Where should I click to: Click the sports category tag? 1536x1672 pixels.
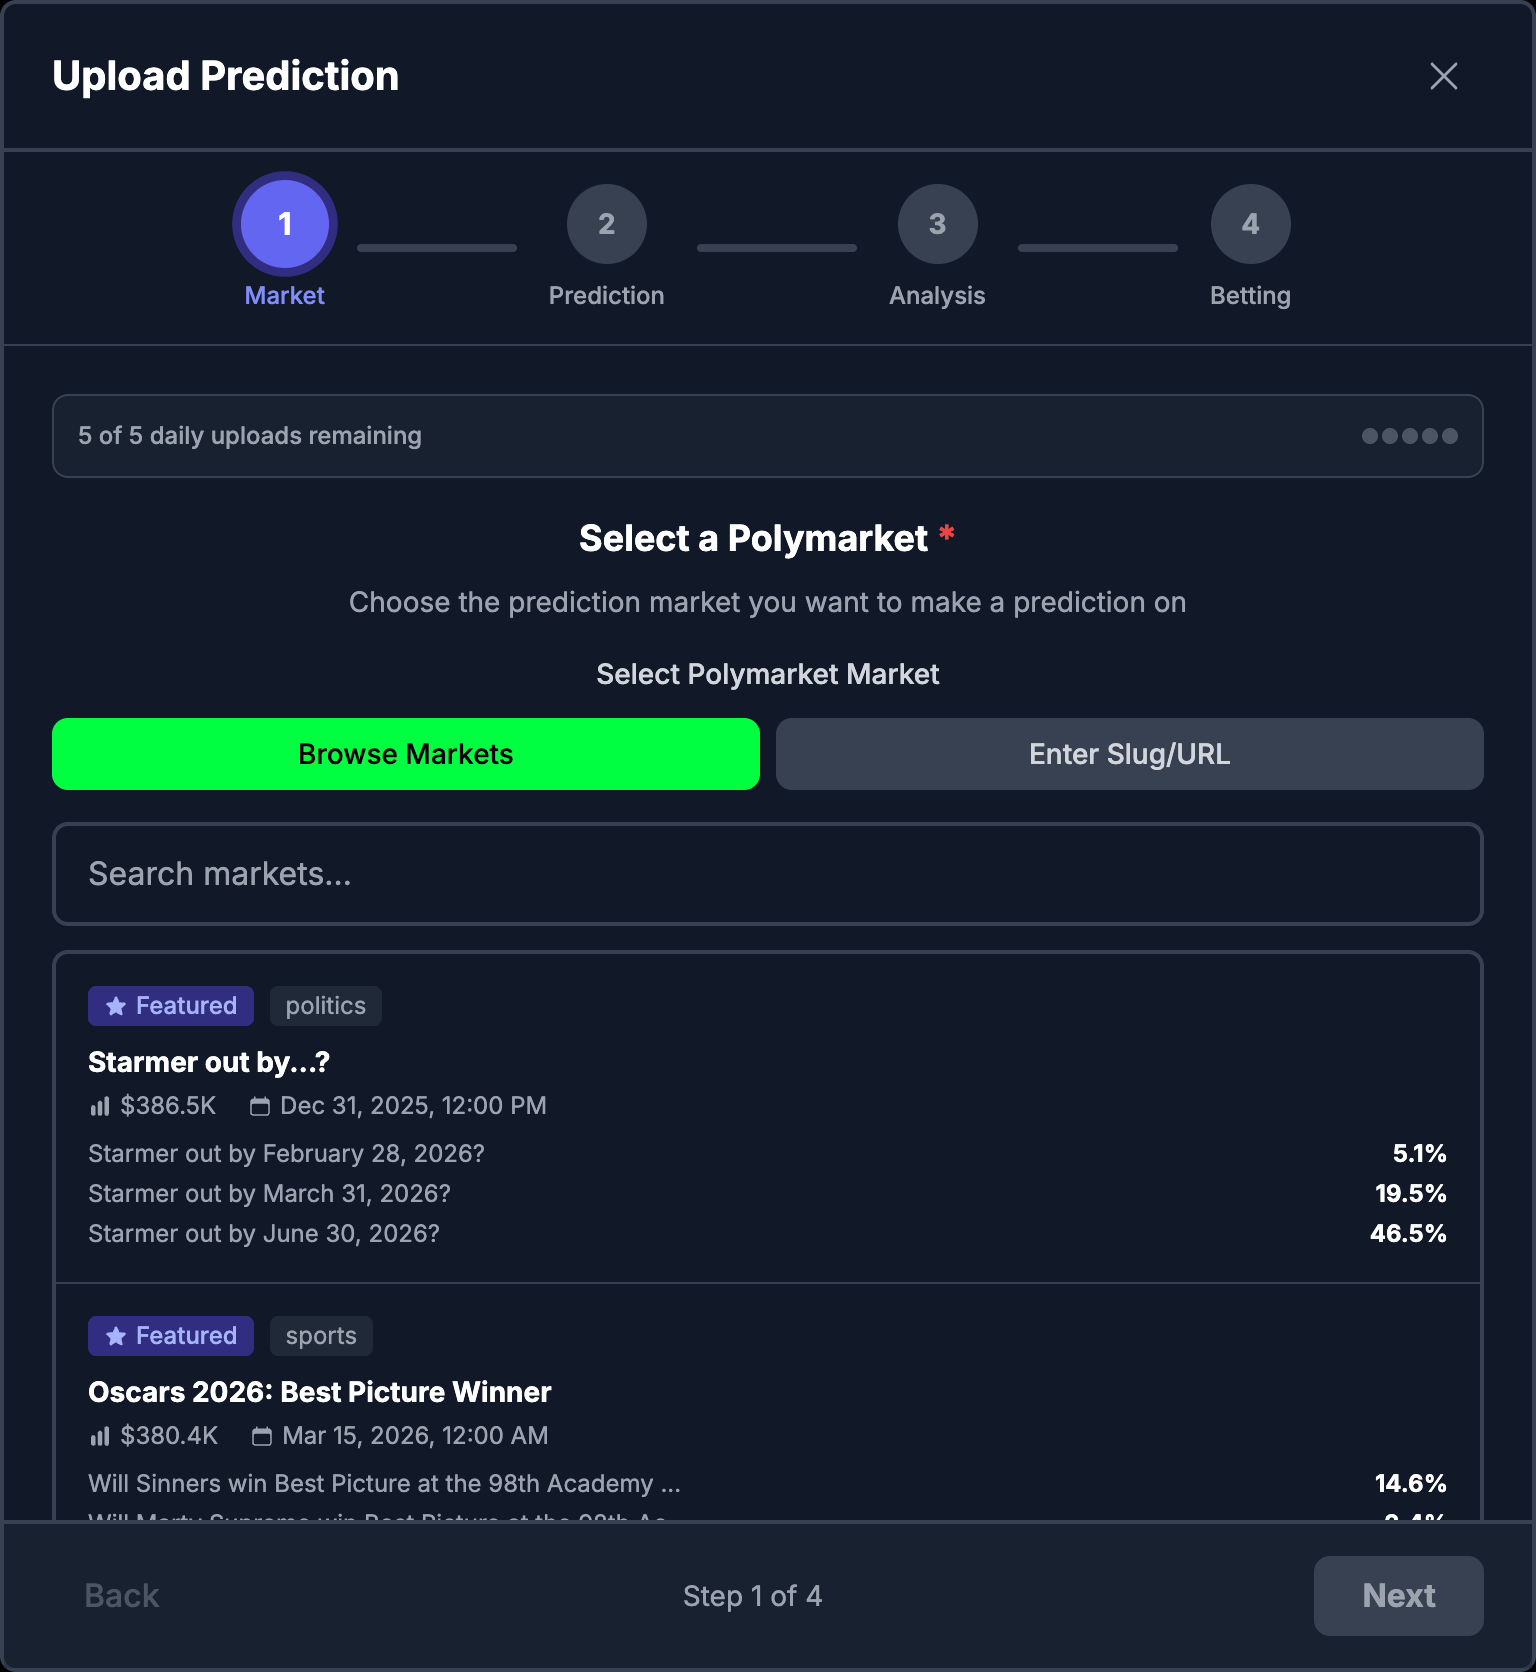click(x=320, y=1335)
